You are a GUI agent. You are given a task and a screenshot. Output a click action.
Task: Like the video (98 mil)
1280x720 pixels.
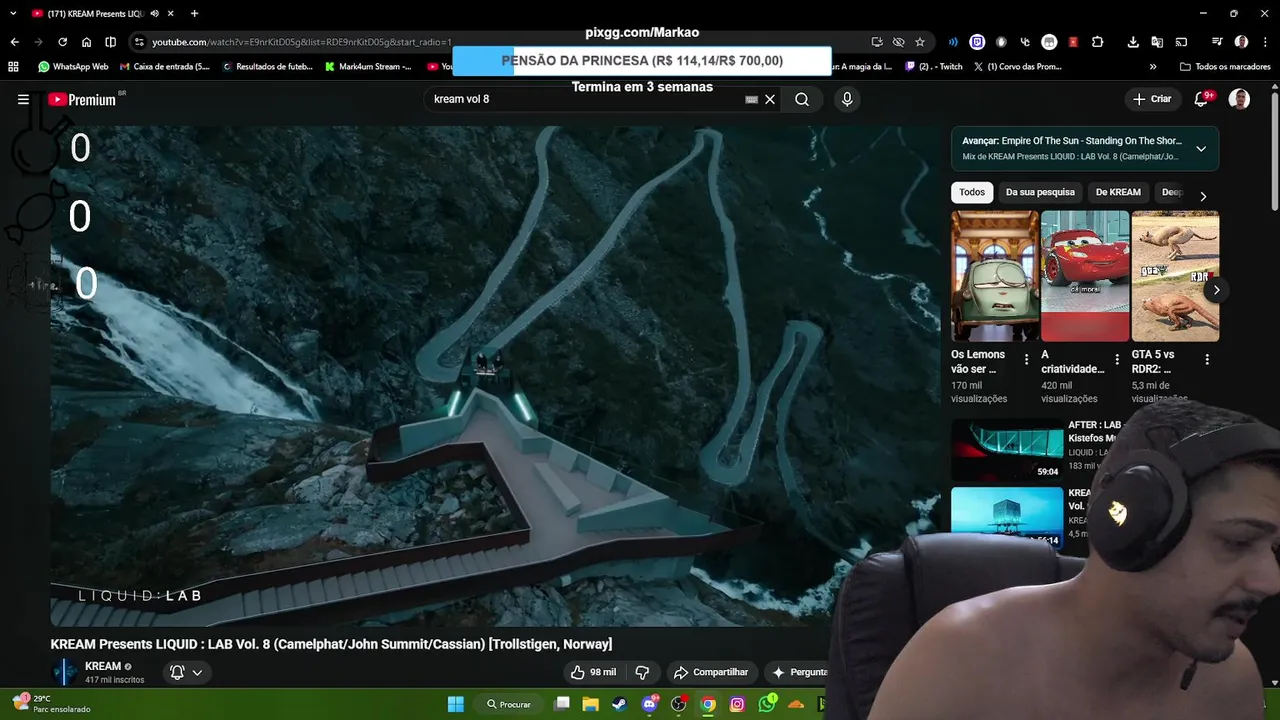pos(593,672)
